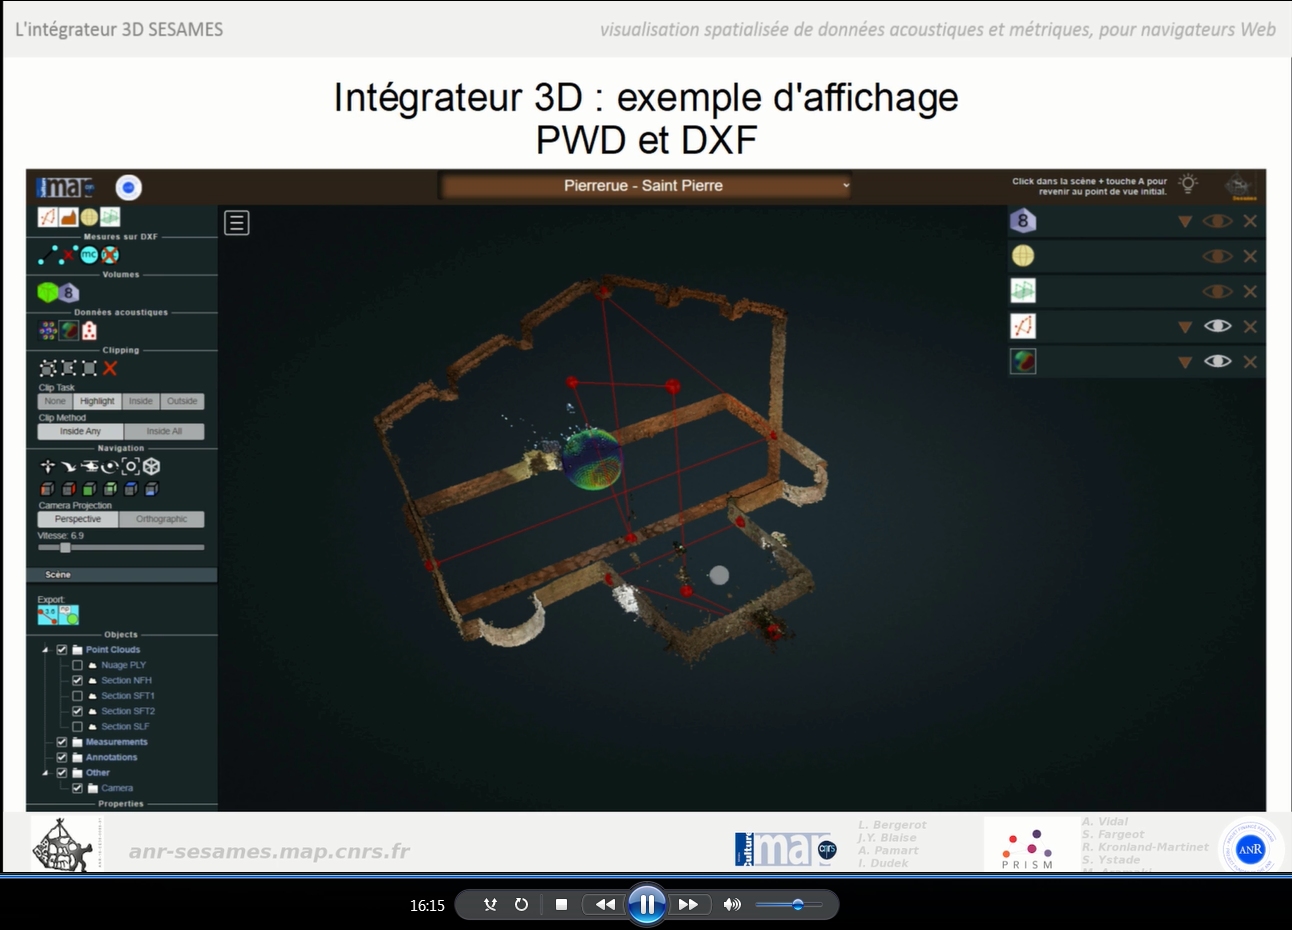Uncheck the Section NFH checkbox
The height and width of the screenshot is (930, 1292).
[x=77, y=681]
